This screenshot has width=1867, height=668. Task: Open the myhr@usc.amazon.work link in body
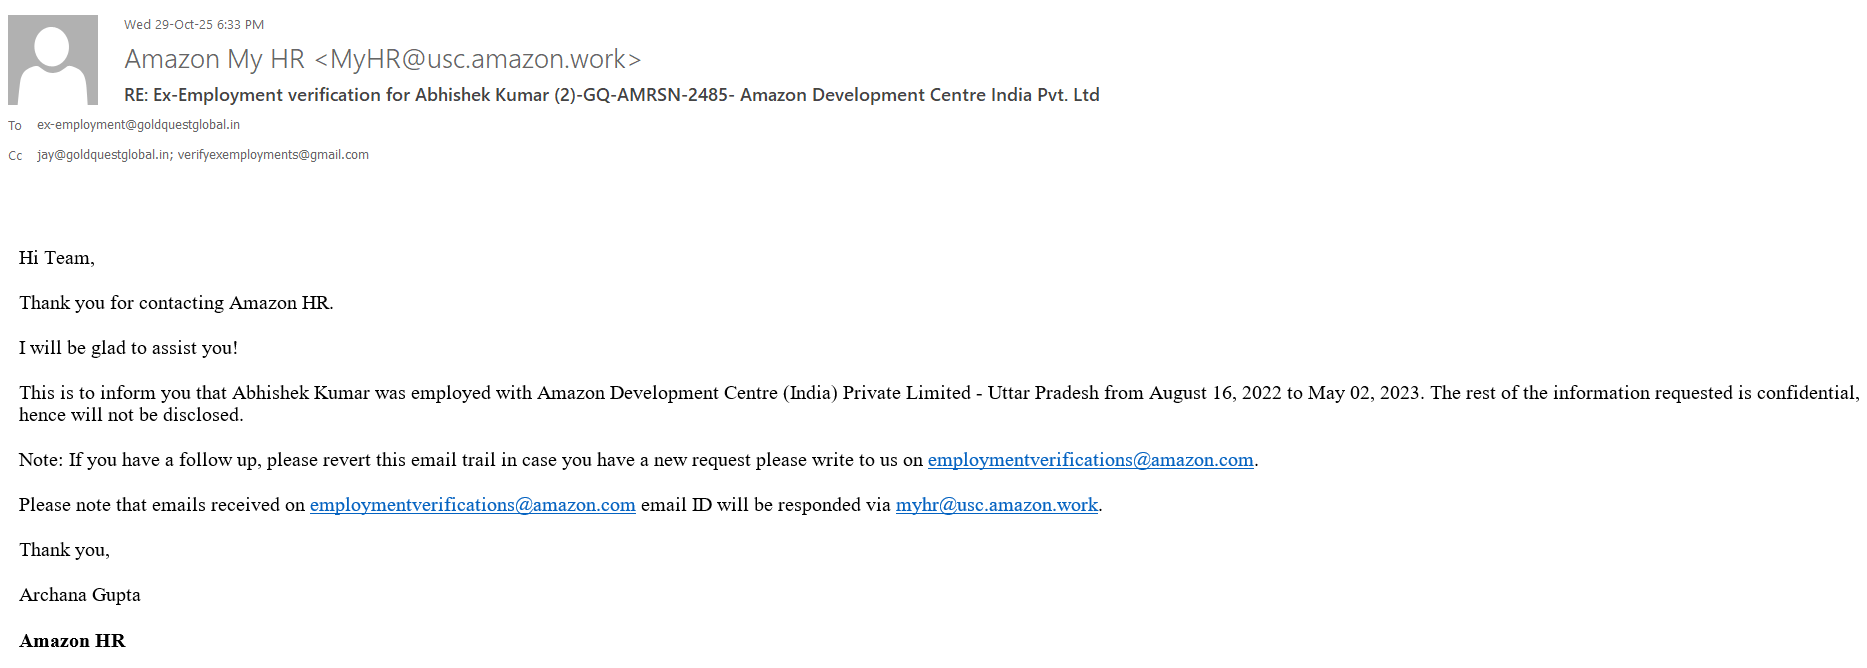point(996,505)
